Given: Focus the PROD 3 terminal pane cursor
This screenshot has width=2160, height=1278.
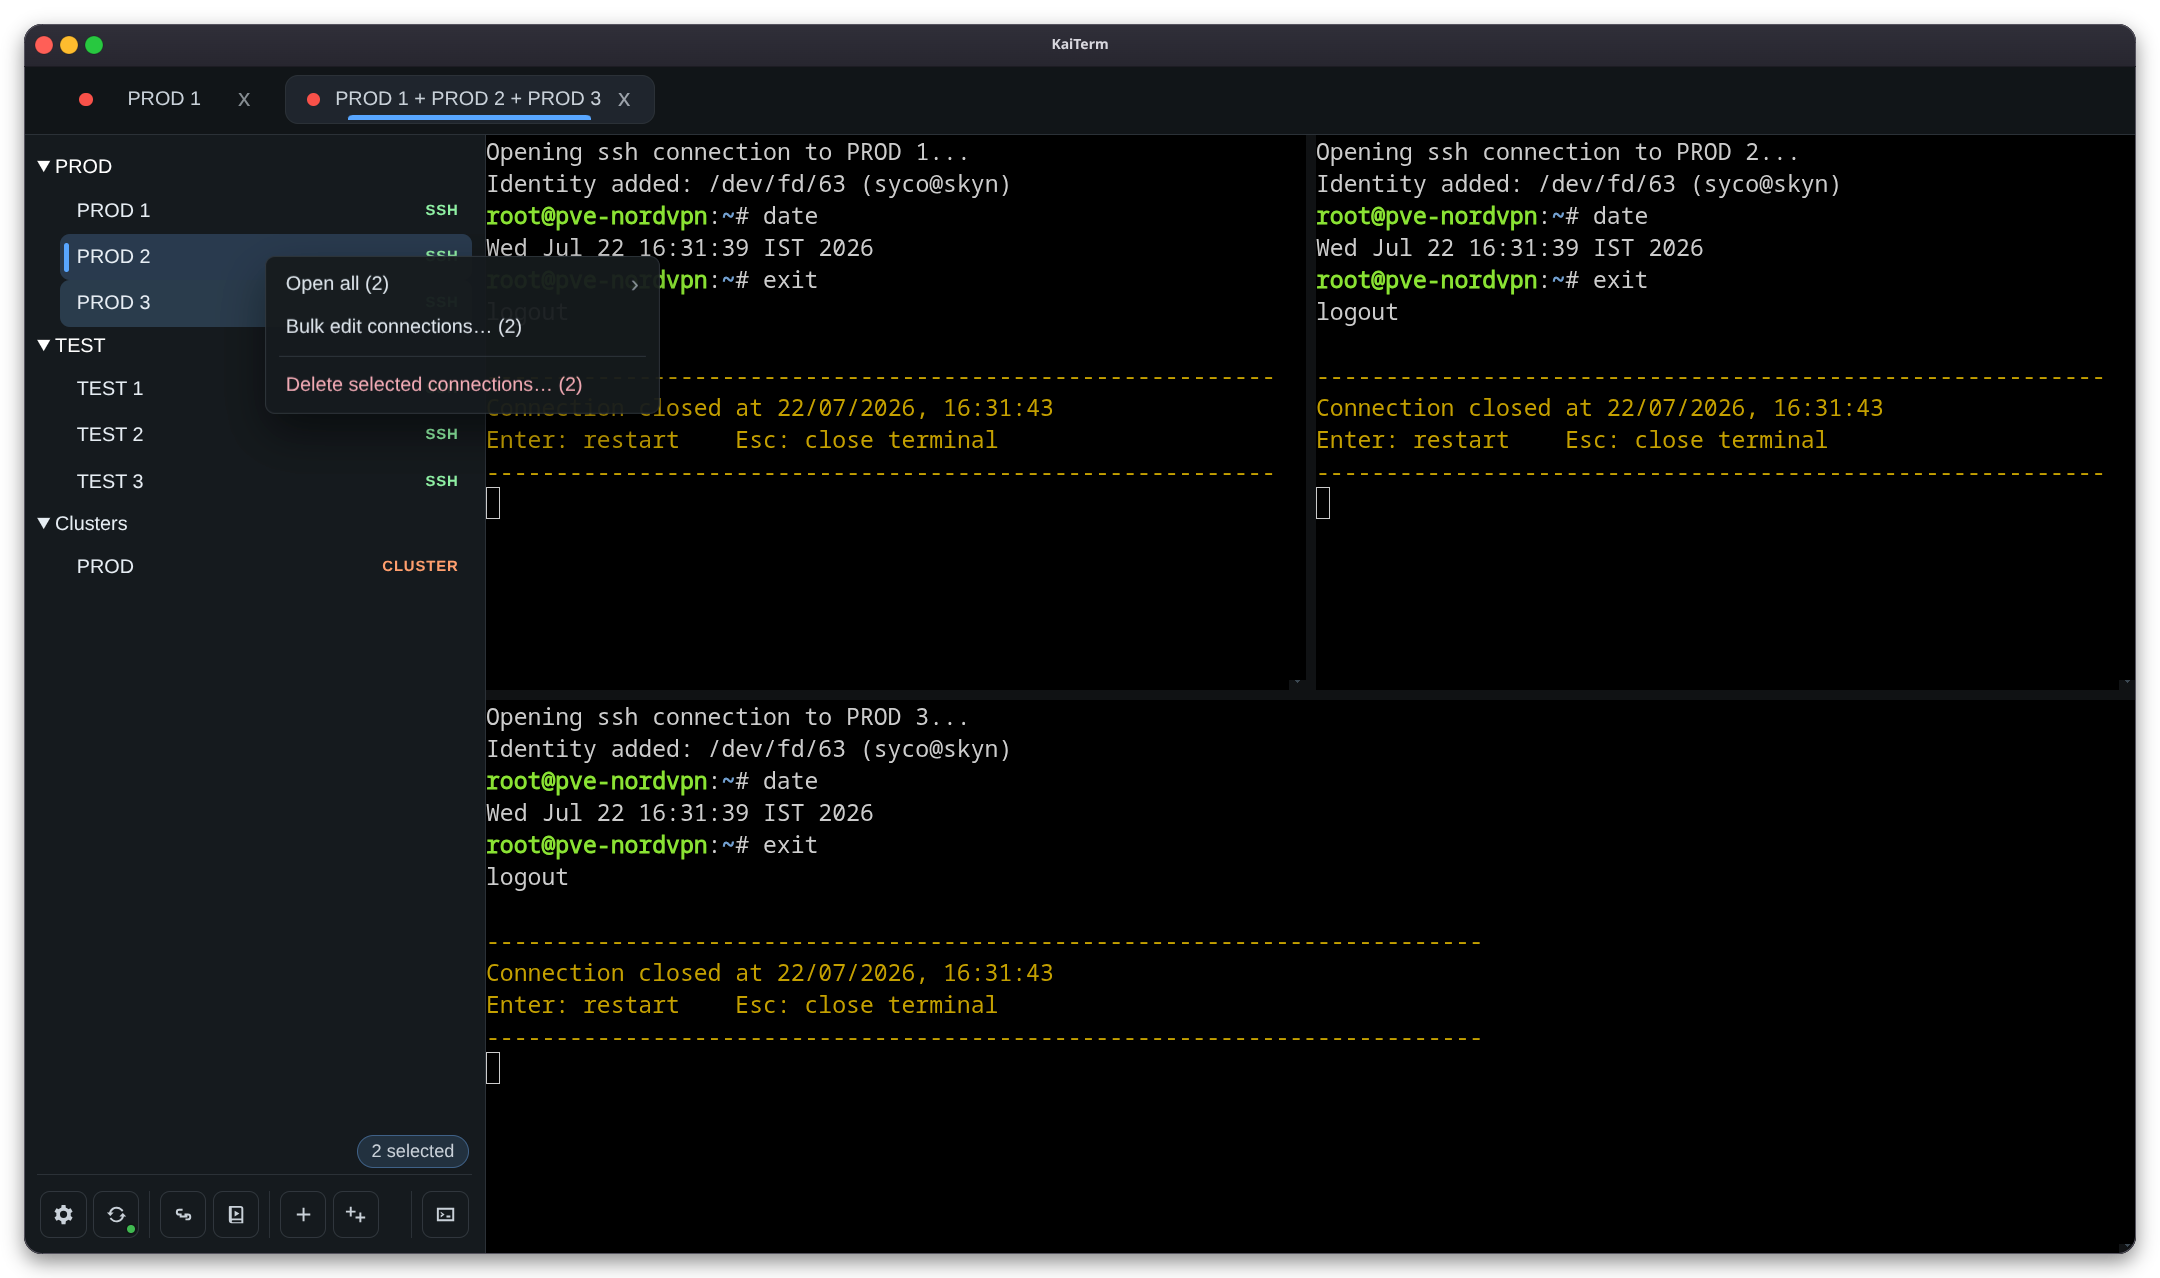Looking at the screenshot, I should [x=493, y=1068].
